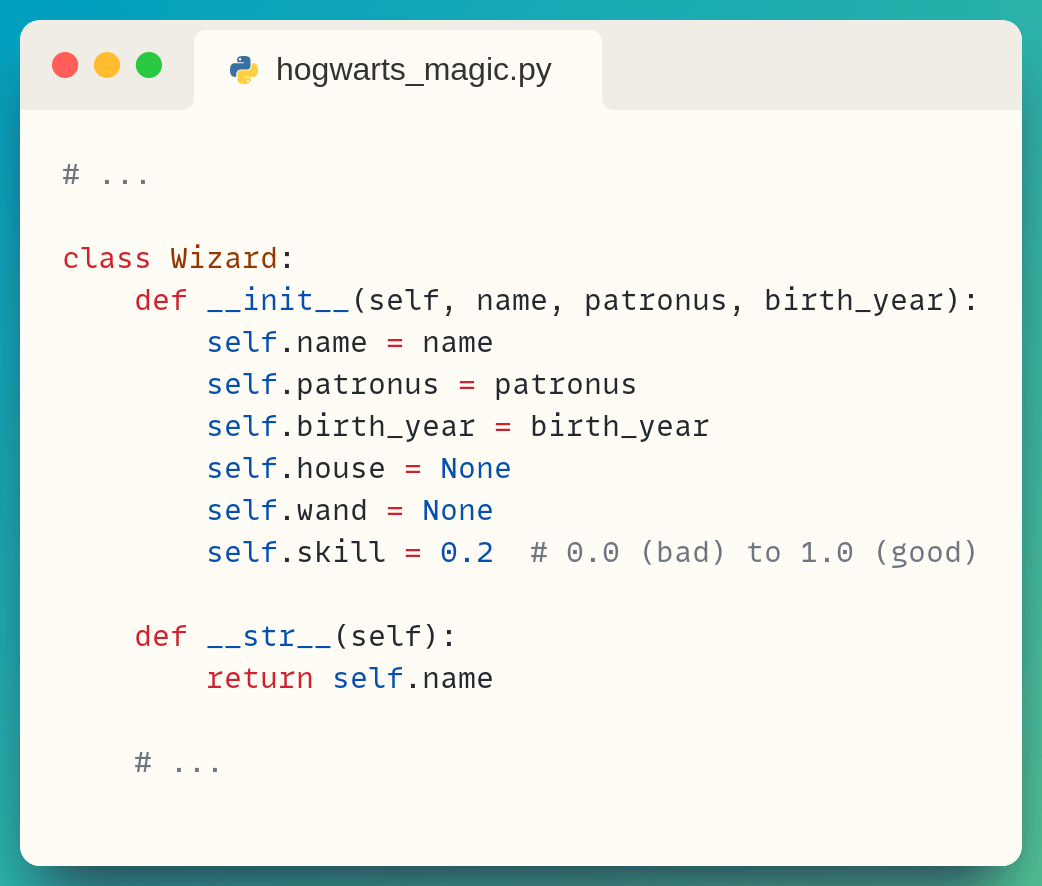Click the skill range comment text
The image size is (1042, 886).
[753, 552]
